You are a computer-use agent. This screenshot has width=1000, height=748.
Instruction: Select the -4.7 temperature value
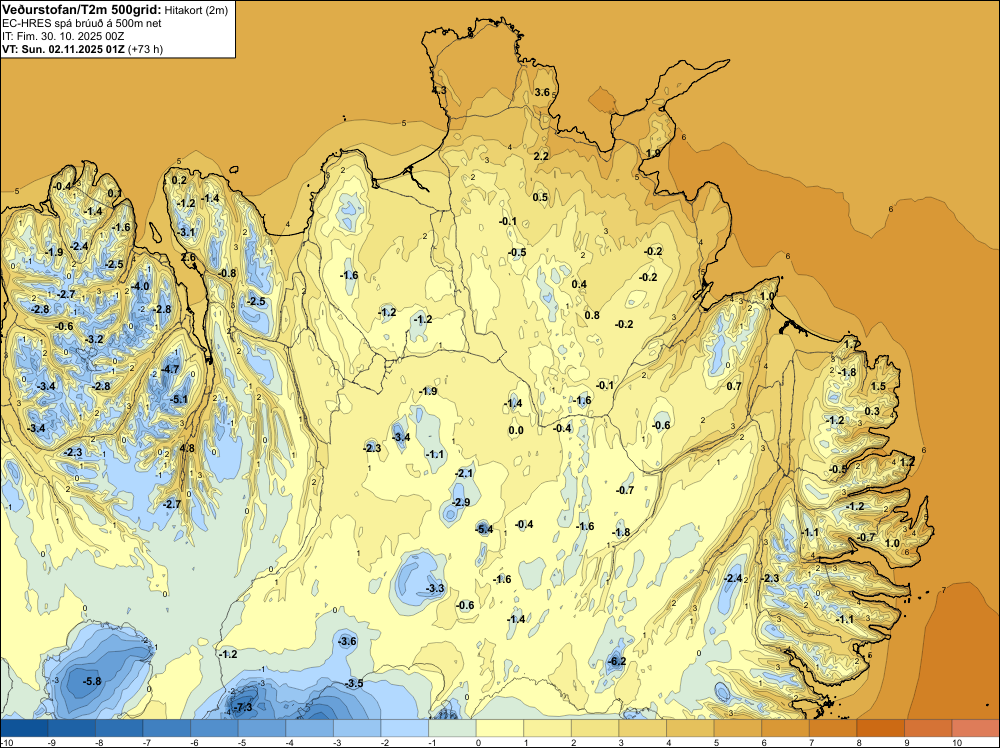tap(170, 369)
